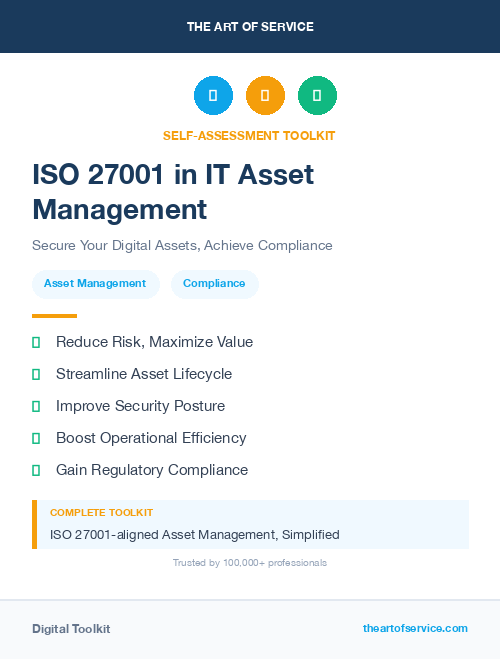Click the Digital Toolkit footer label
Viewport: 500px width, 659px height.
point(71,629)
